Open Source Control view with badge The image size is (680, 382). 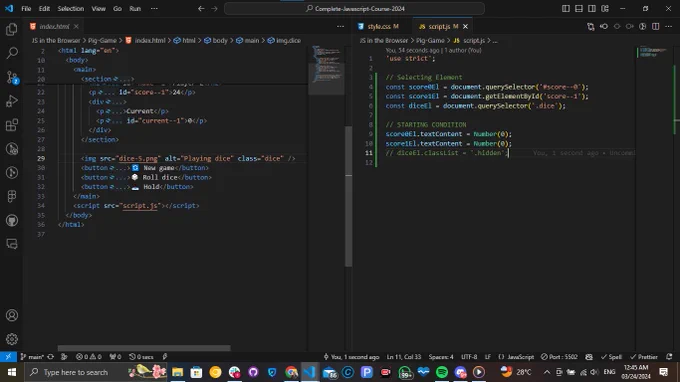coord(12,77)
